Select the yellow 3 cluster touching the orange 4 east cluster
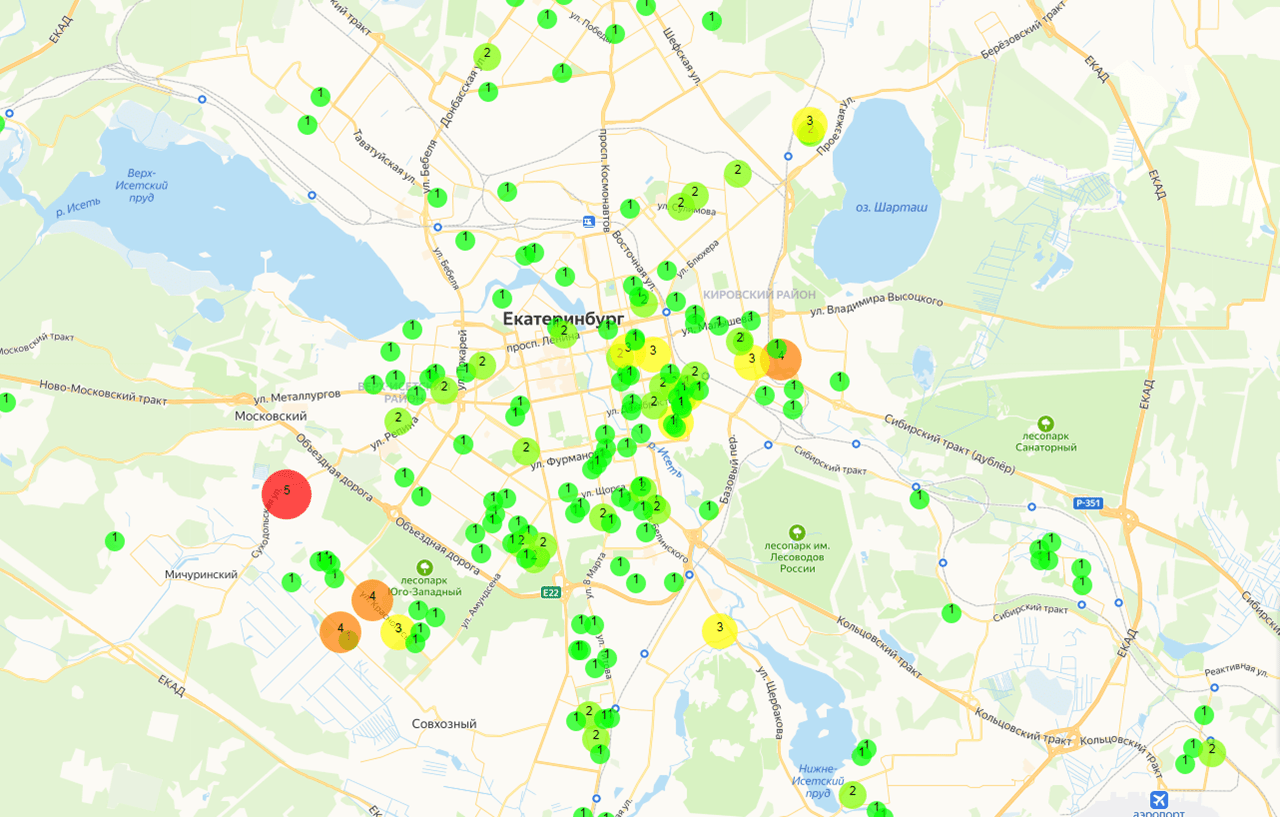The height and width of the screenshot is (817, 1280). click(x=752, y=360)
